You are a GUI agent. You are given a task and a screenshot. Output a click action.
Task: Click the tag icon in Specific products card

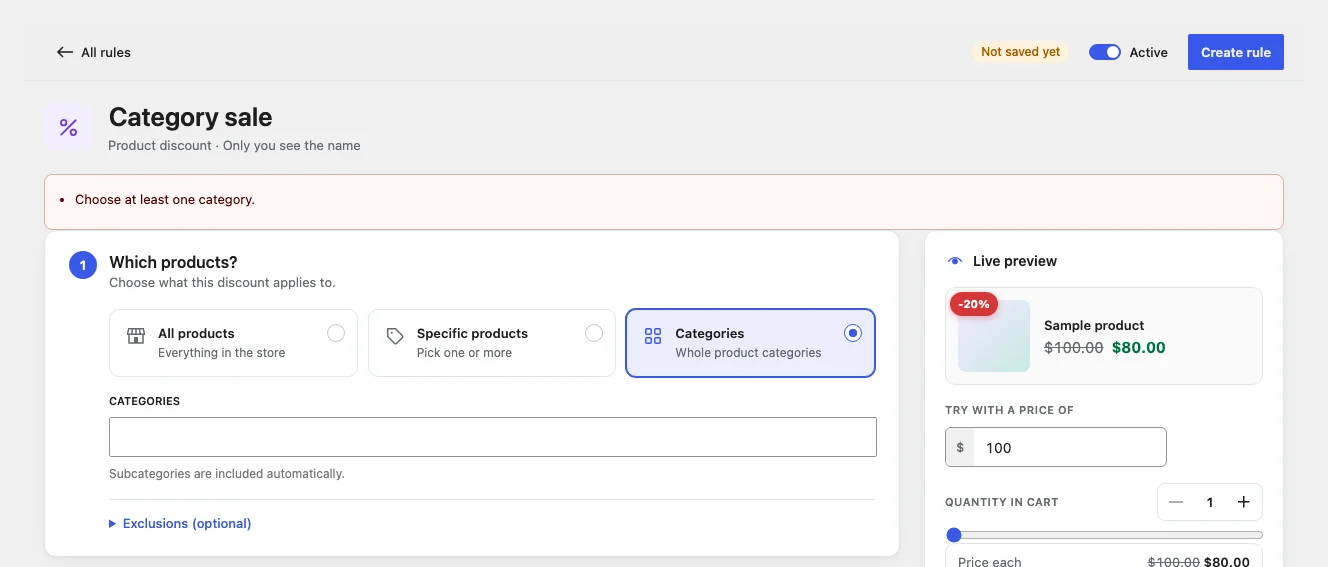(395, 336)
